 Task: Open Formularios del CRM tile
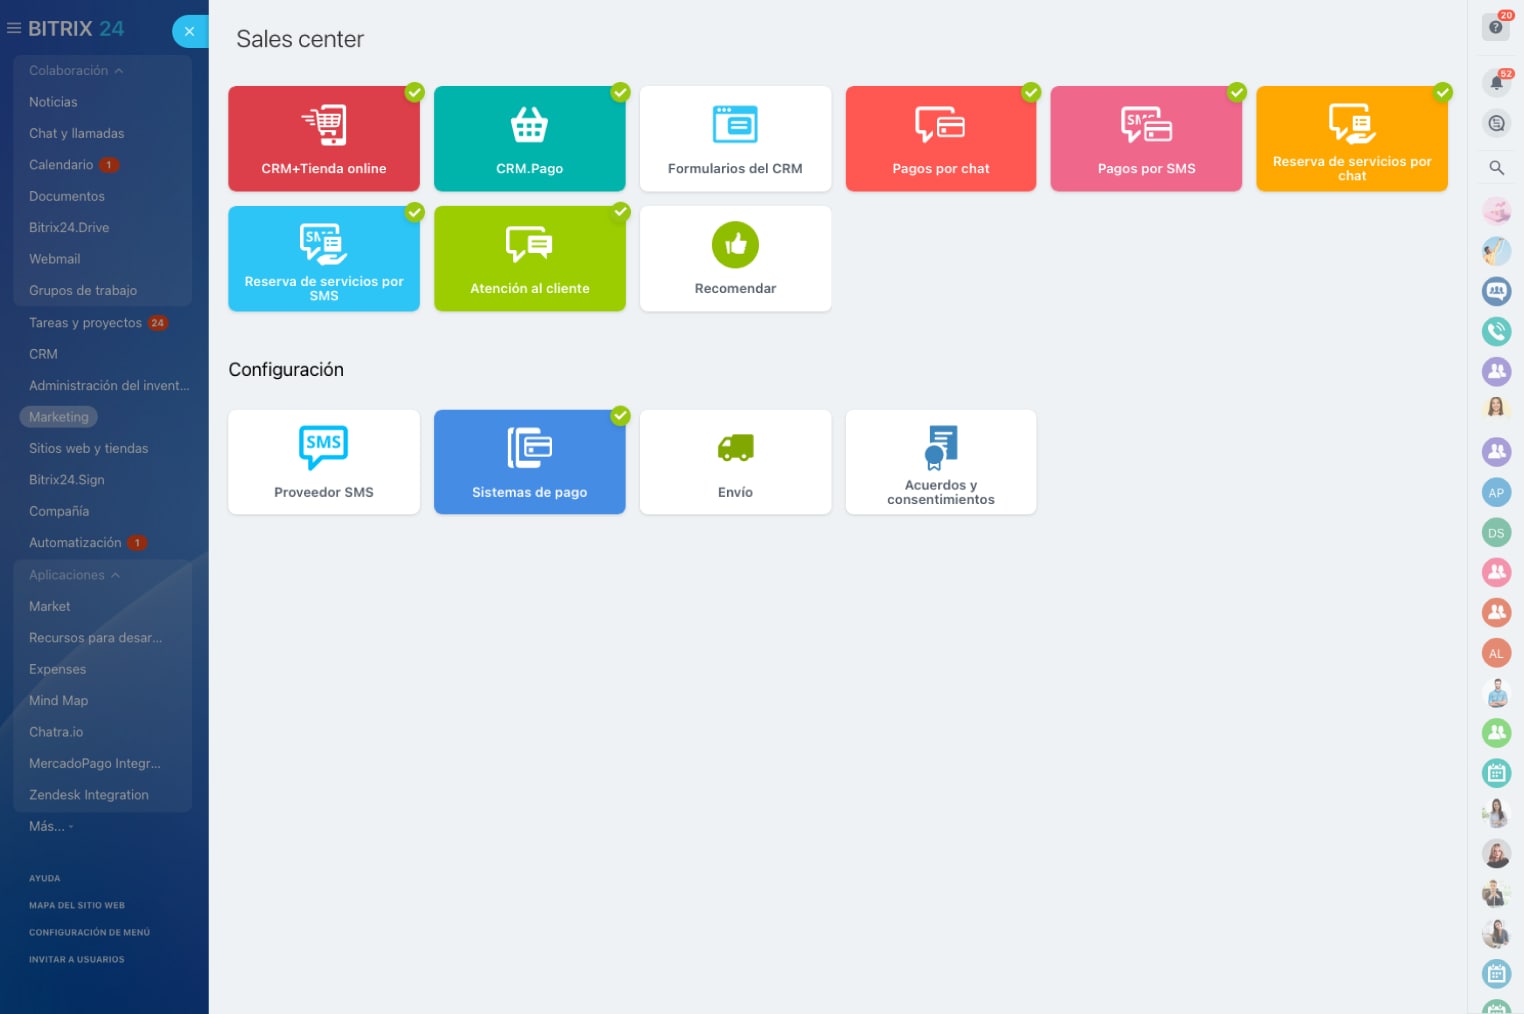tap(735, 139)
